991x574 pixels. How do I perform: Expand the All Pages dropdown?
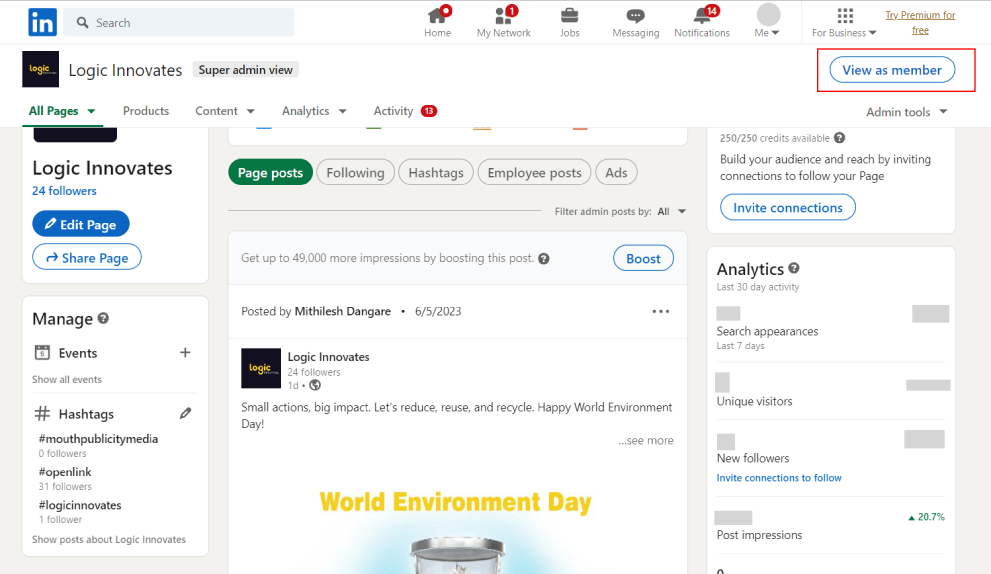(x=62, y=111)
